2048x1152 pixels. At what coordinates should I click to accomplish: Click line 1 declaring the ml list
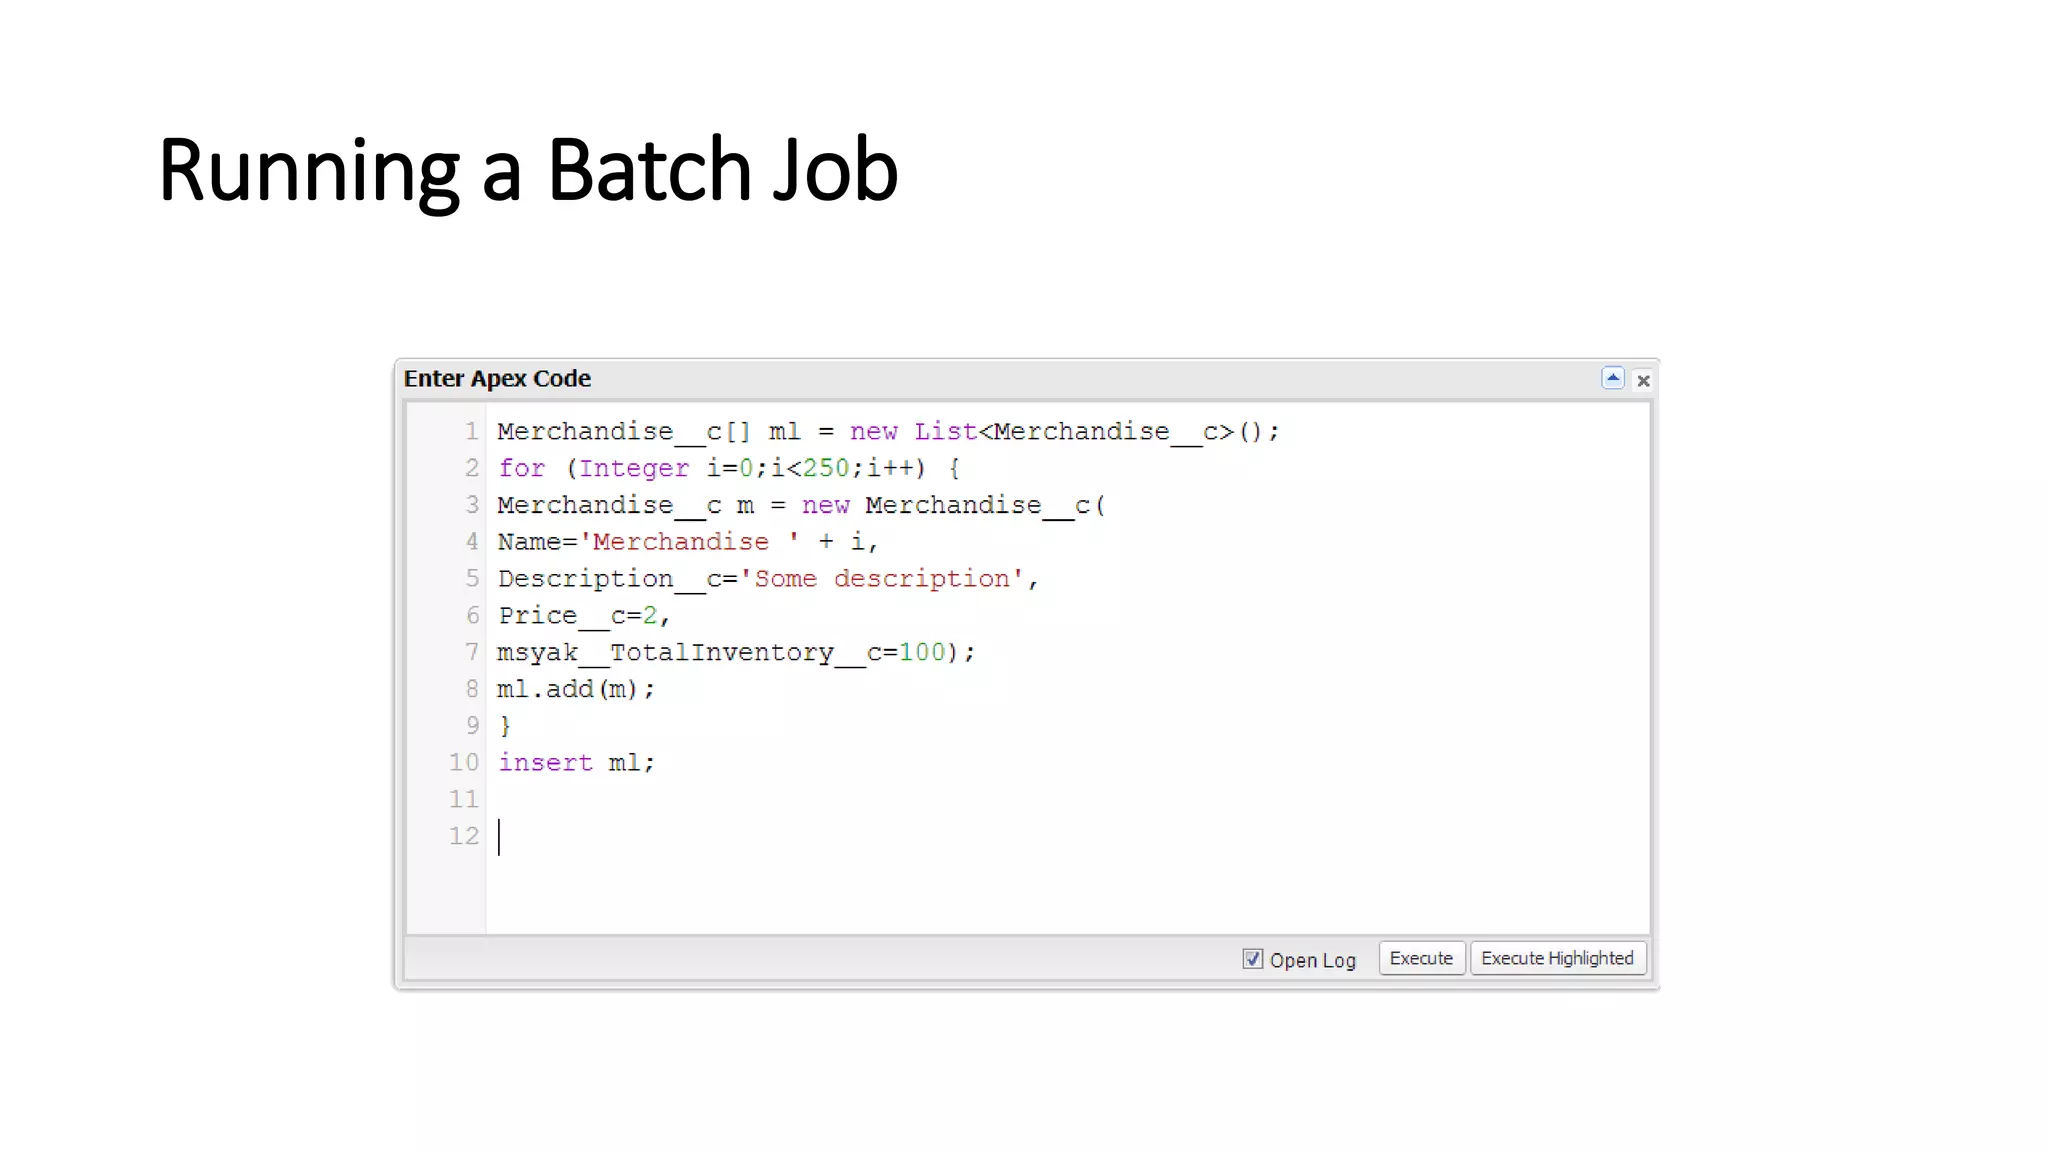pos(888,432)
